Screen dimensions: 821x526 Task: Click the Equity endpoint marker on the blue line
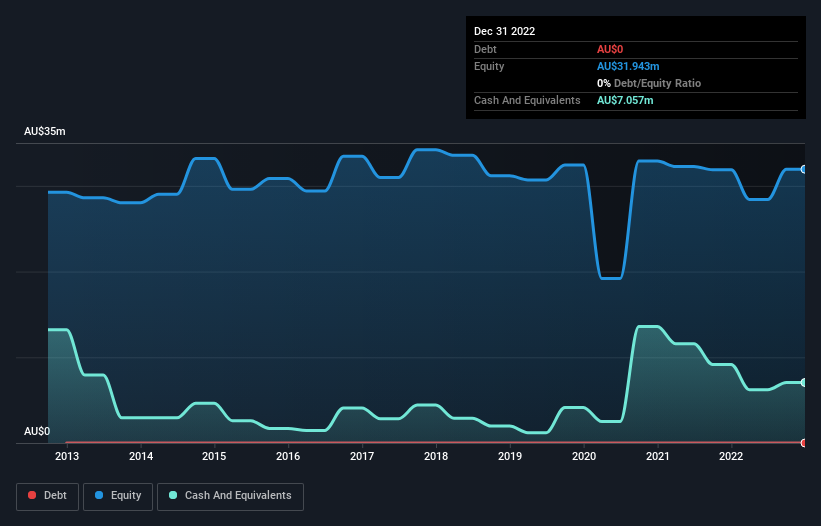coord(804,170)
